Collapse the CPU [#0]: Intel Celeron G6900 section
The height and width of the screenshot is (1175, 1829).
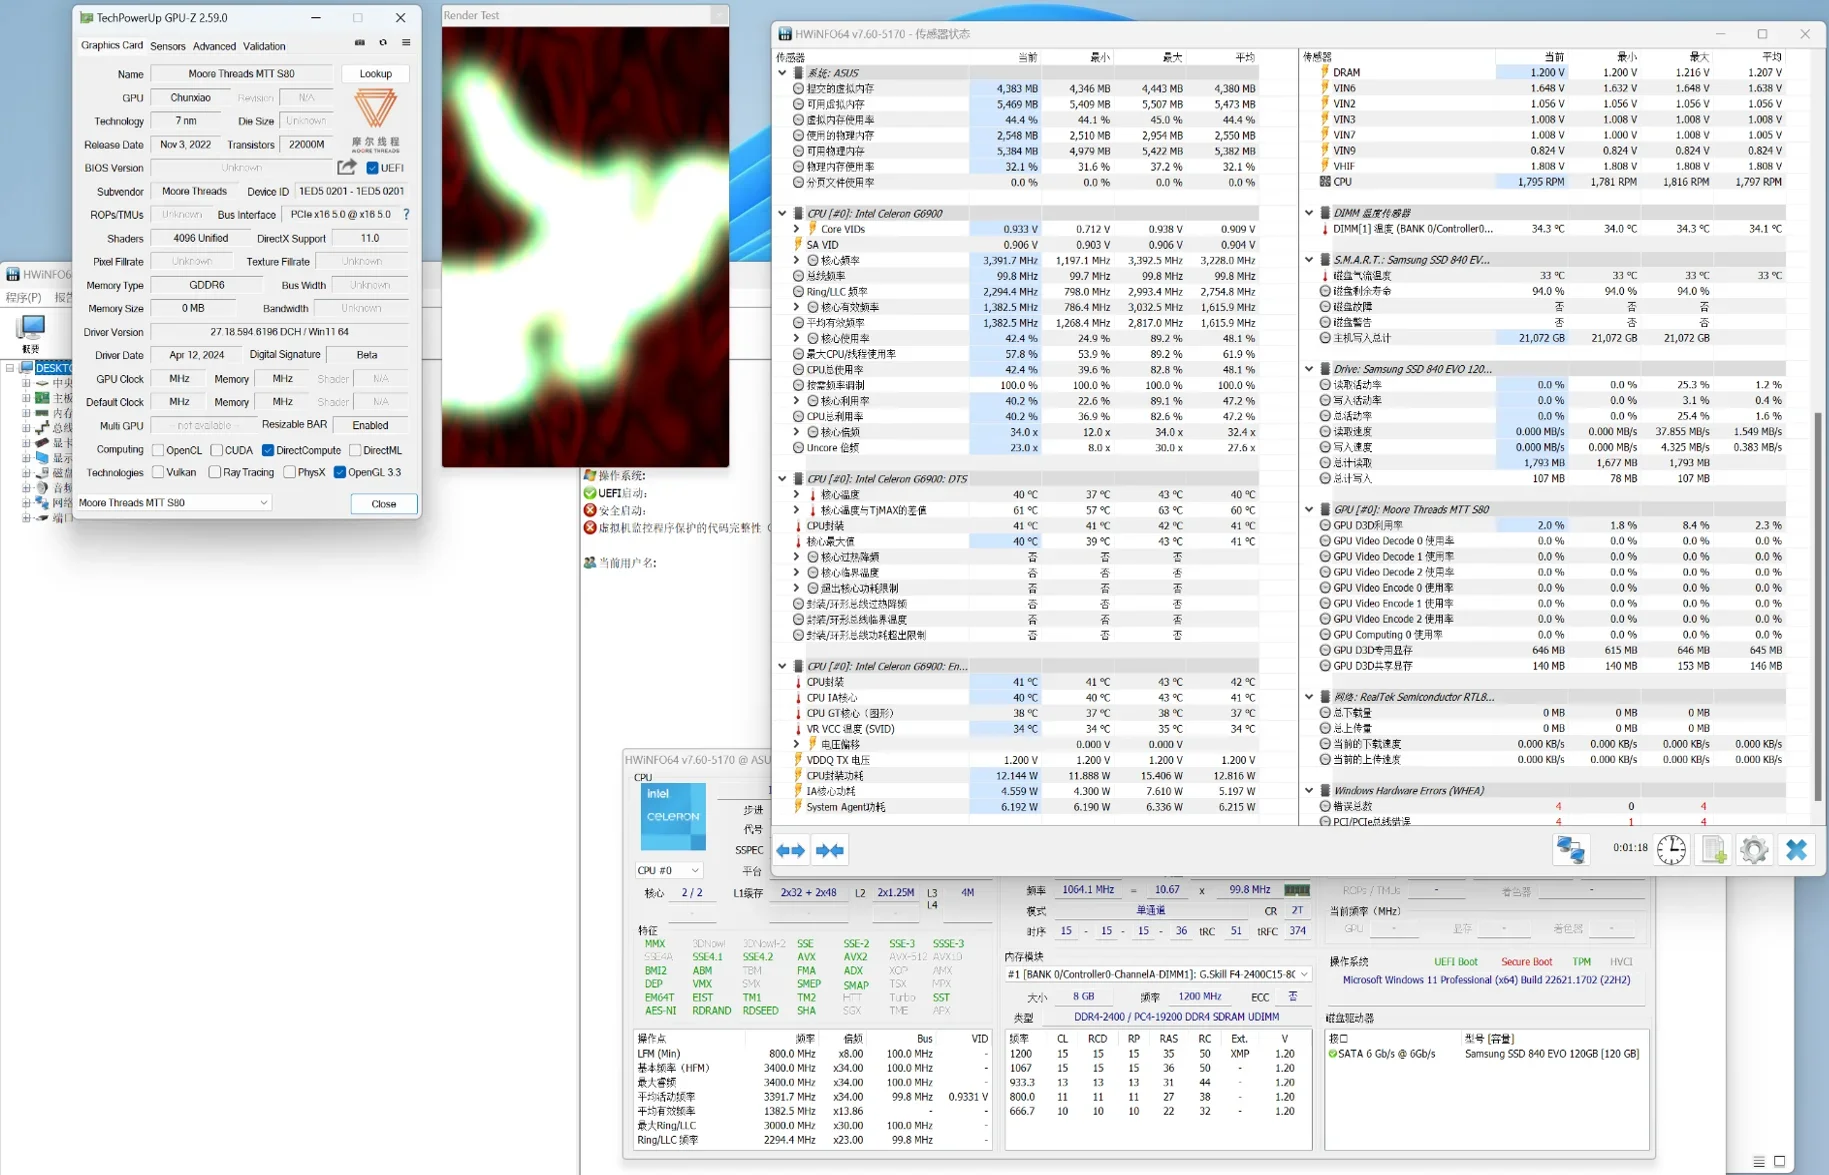[782, 213]
